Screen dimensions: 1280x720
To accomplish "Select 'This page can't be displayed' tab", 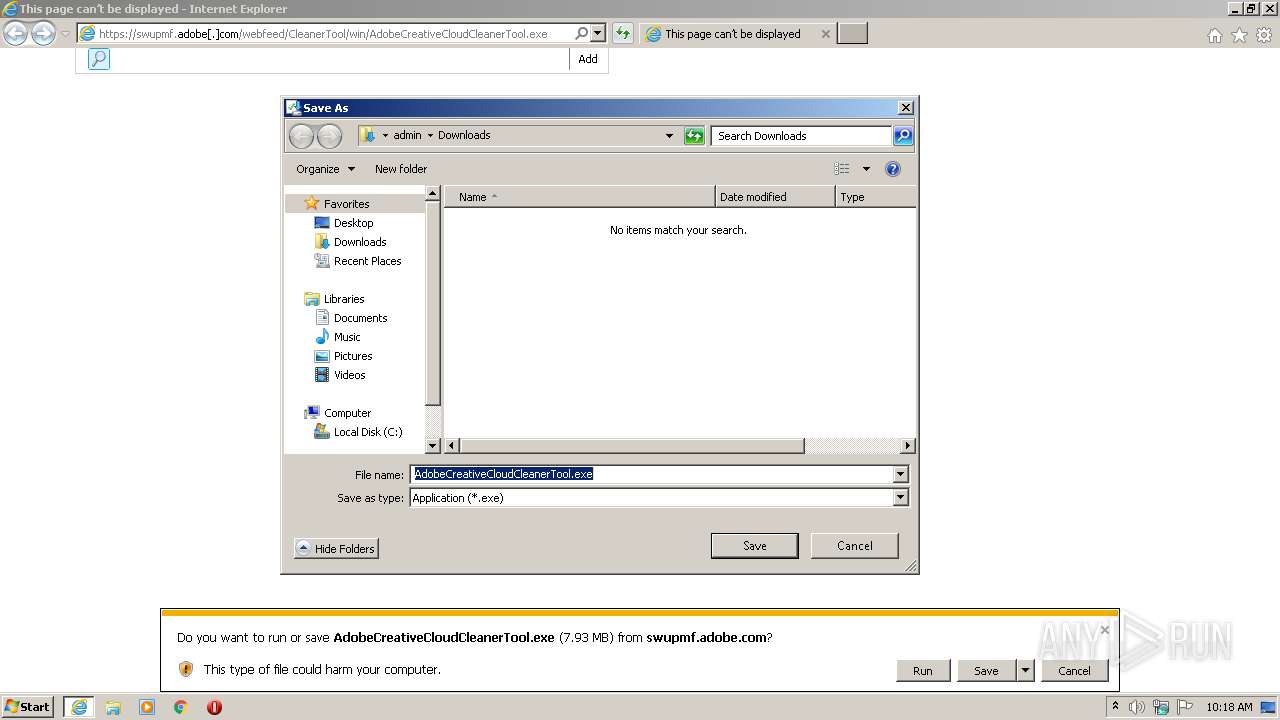I will coord(733,34).
